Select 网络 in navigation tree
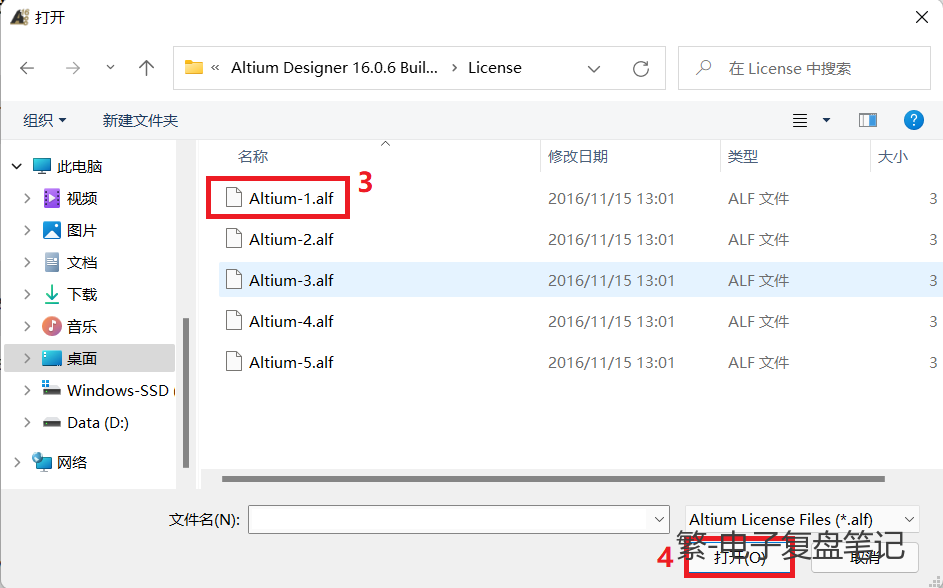 (72, 462)
